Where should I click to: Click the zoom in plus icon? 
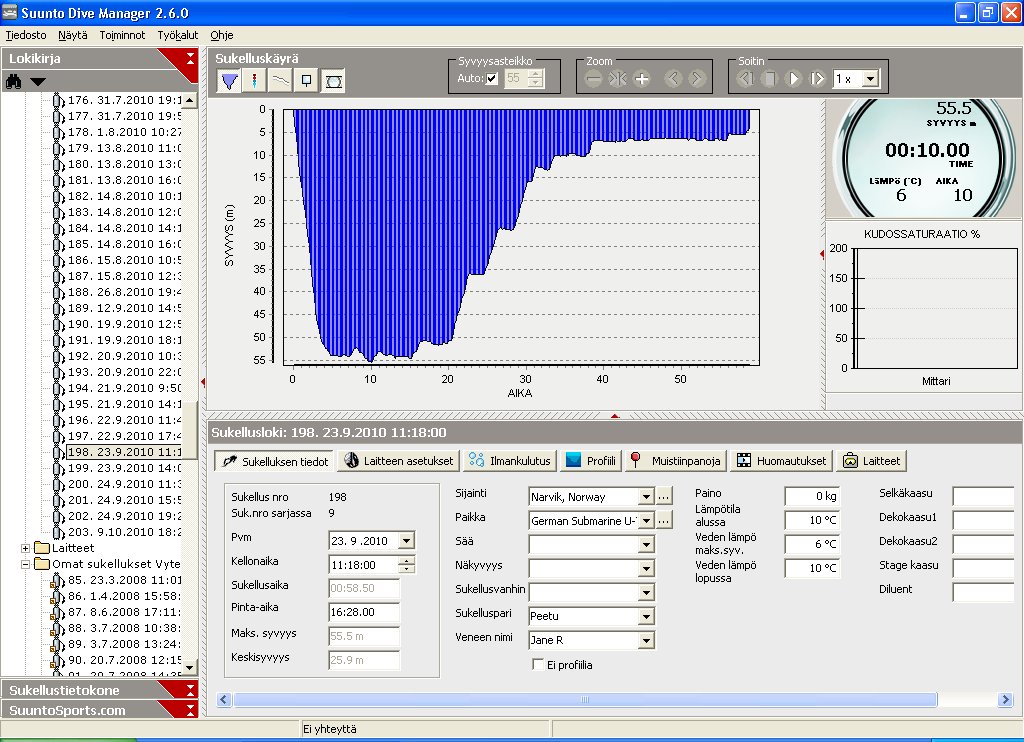click(x=642, y=79)
